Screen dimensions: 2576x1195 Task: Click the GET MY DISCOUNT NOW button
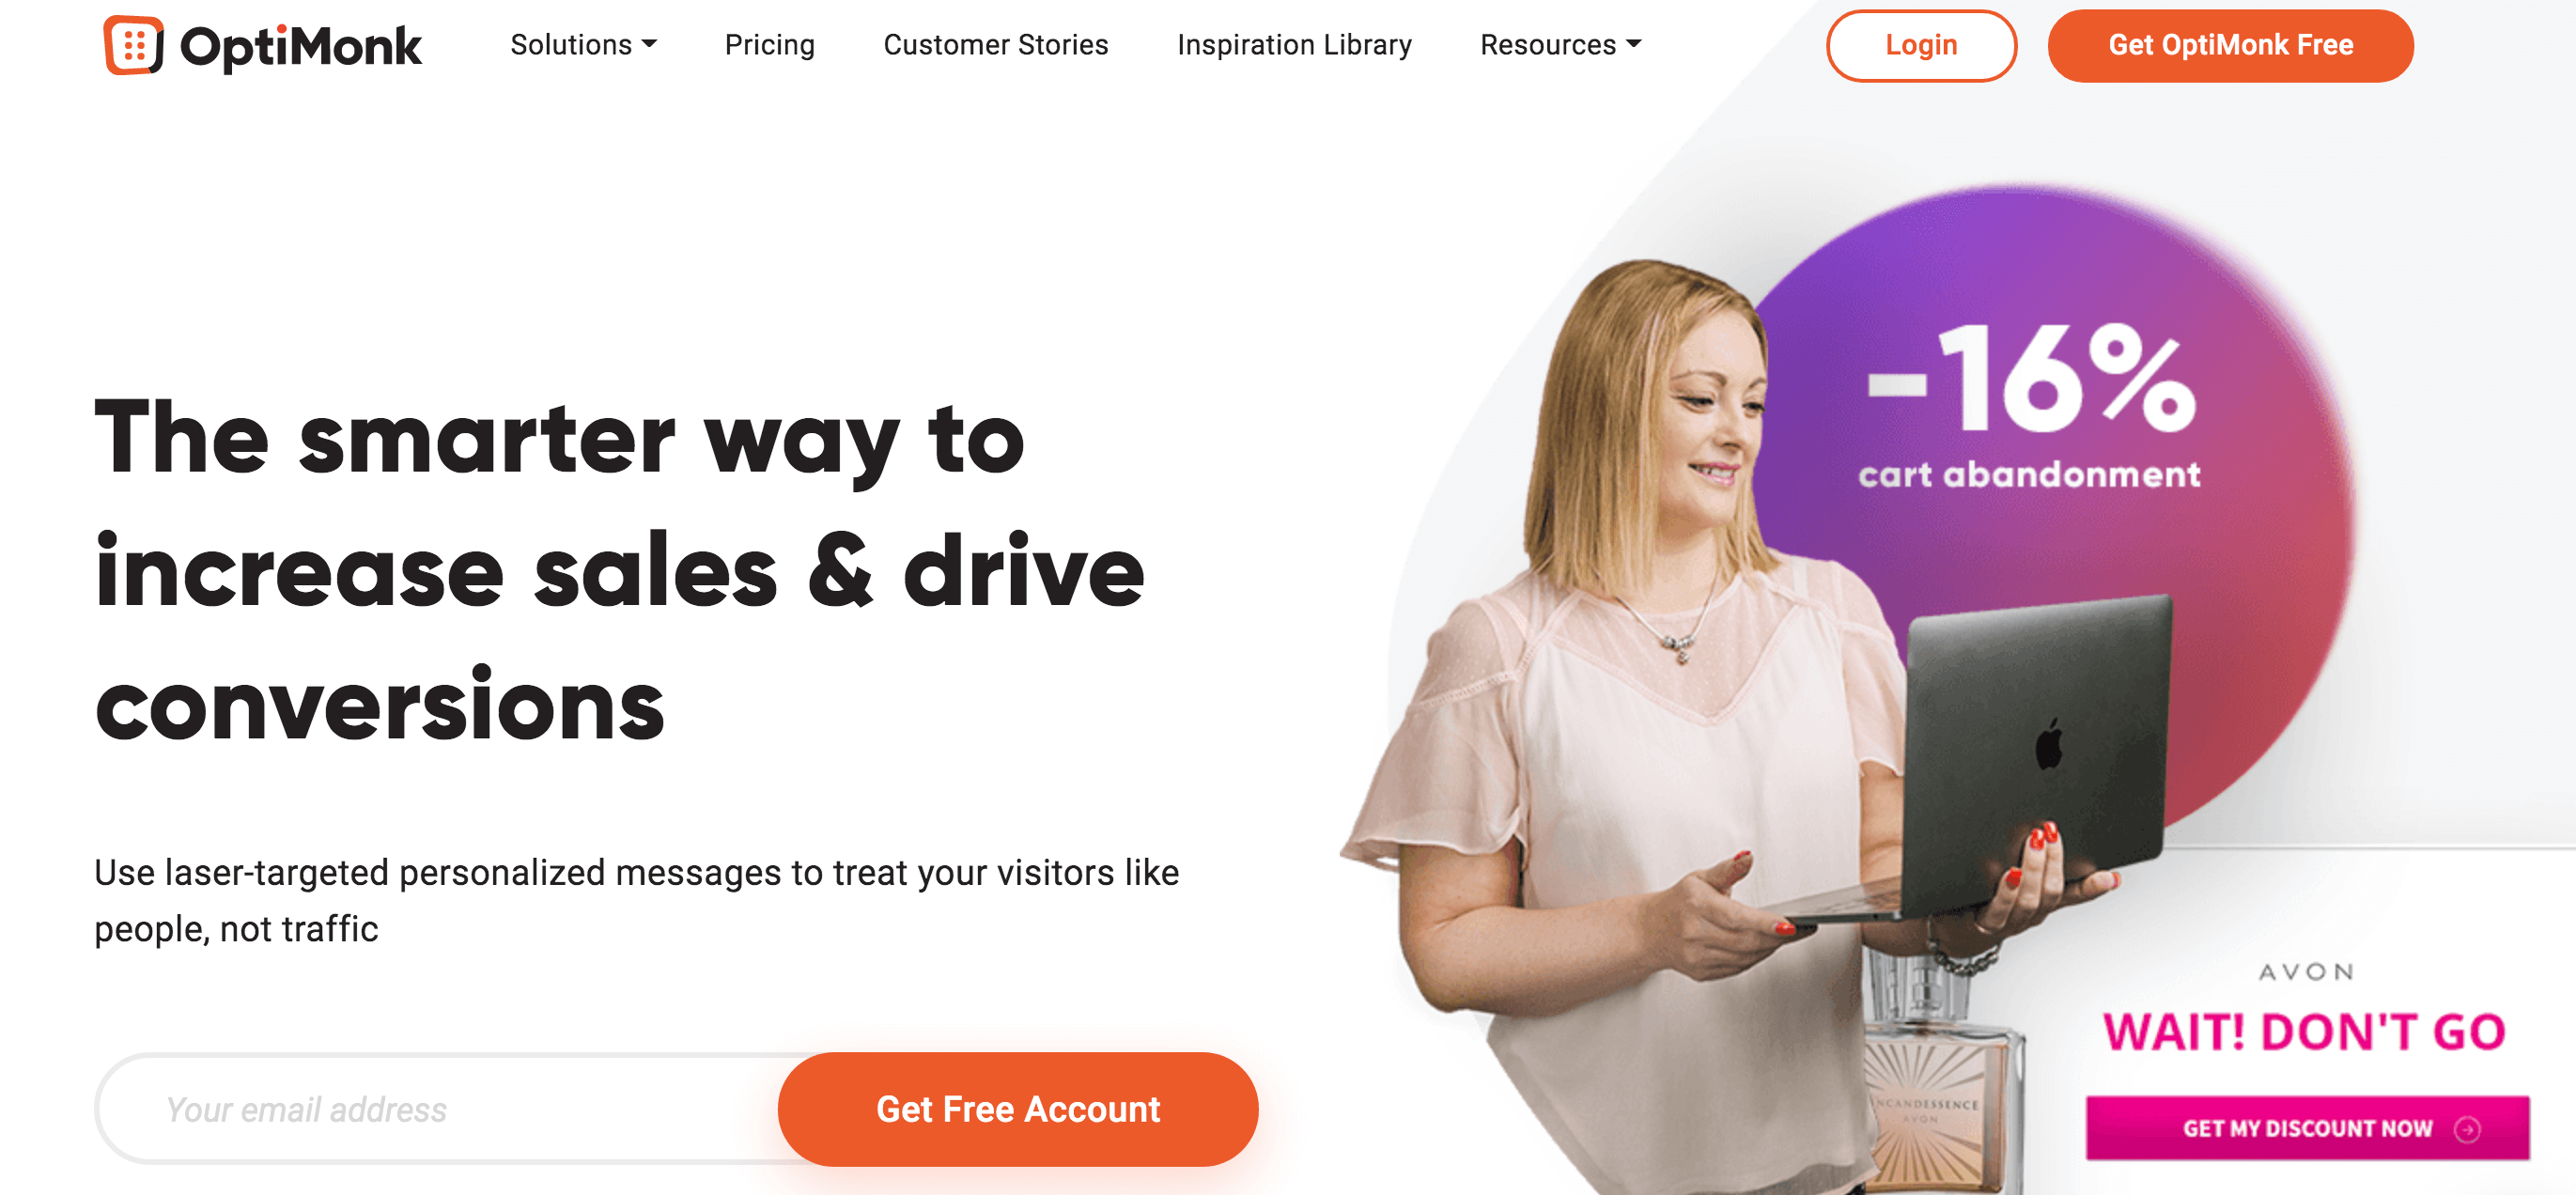(x=2307, y=1128)
